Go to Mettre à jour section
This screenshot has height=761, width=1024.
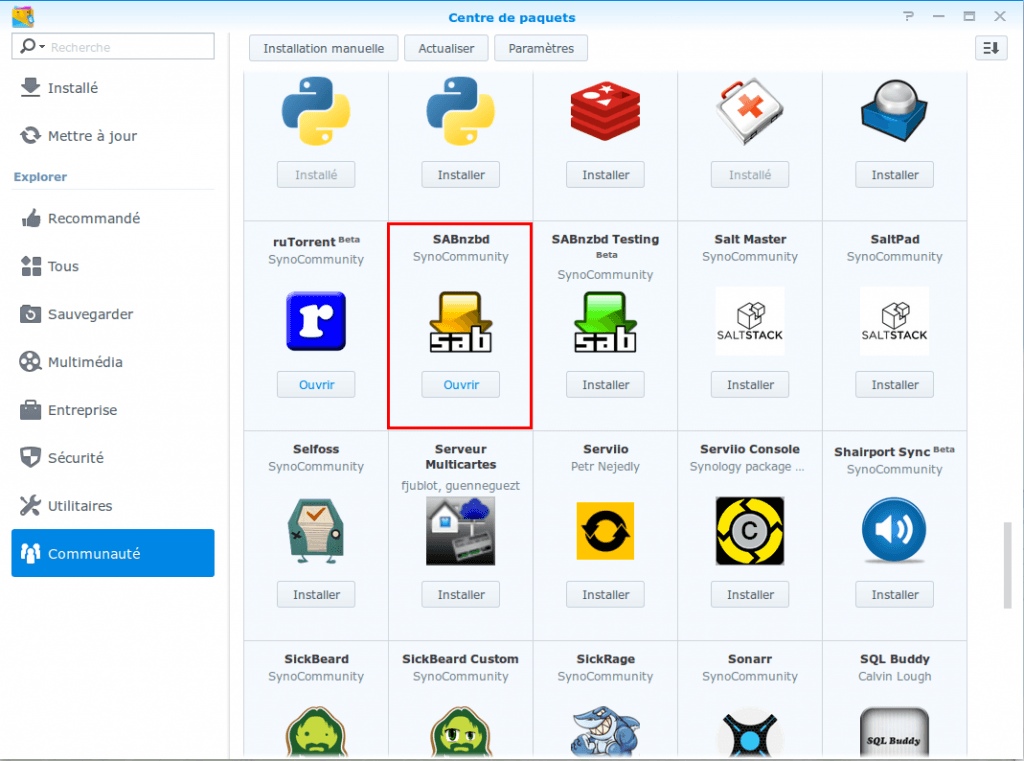[113, 135]
